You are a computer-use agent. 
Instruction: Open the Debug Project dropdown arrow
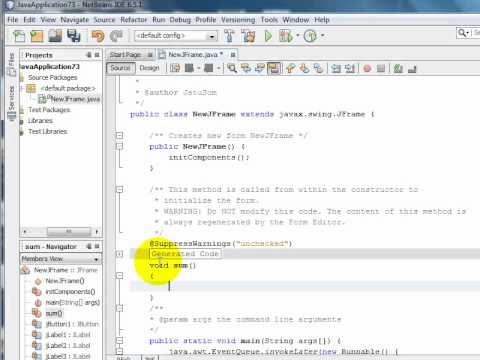[x=298, y=35]
